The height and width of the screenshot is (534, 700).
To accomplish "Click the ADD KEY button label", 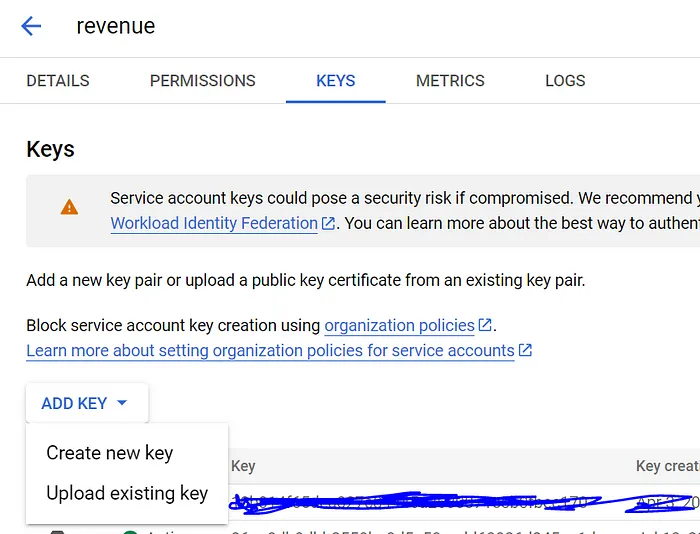I will pos(74,404).
